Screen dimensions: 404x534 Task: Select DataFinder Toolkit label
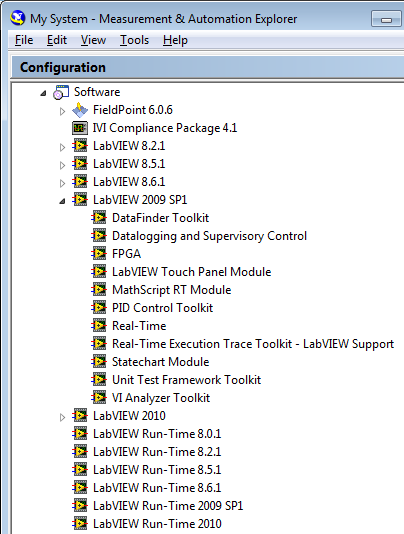pyautogui.click(x=160, y=218)
